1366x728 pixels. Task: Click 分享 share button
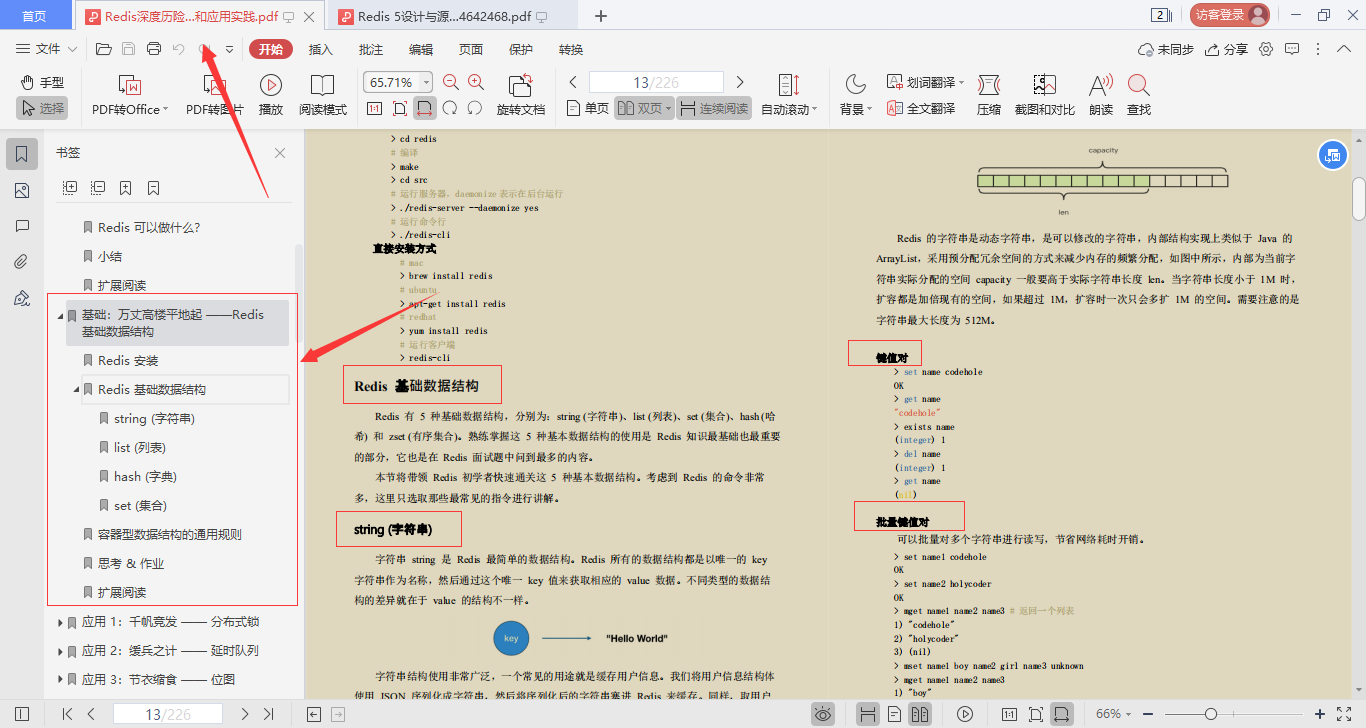(x=1227, y=49)
